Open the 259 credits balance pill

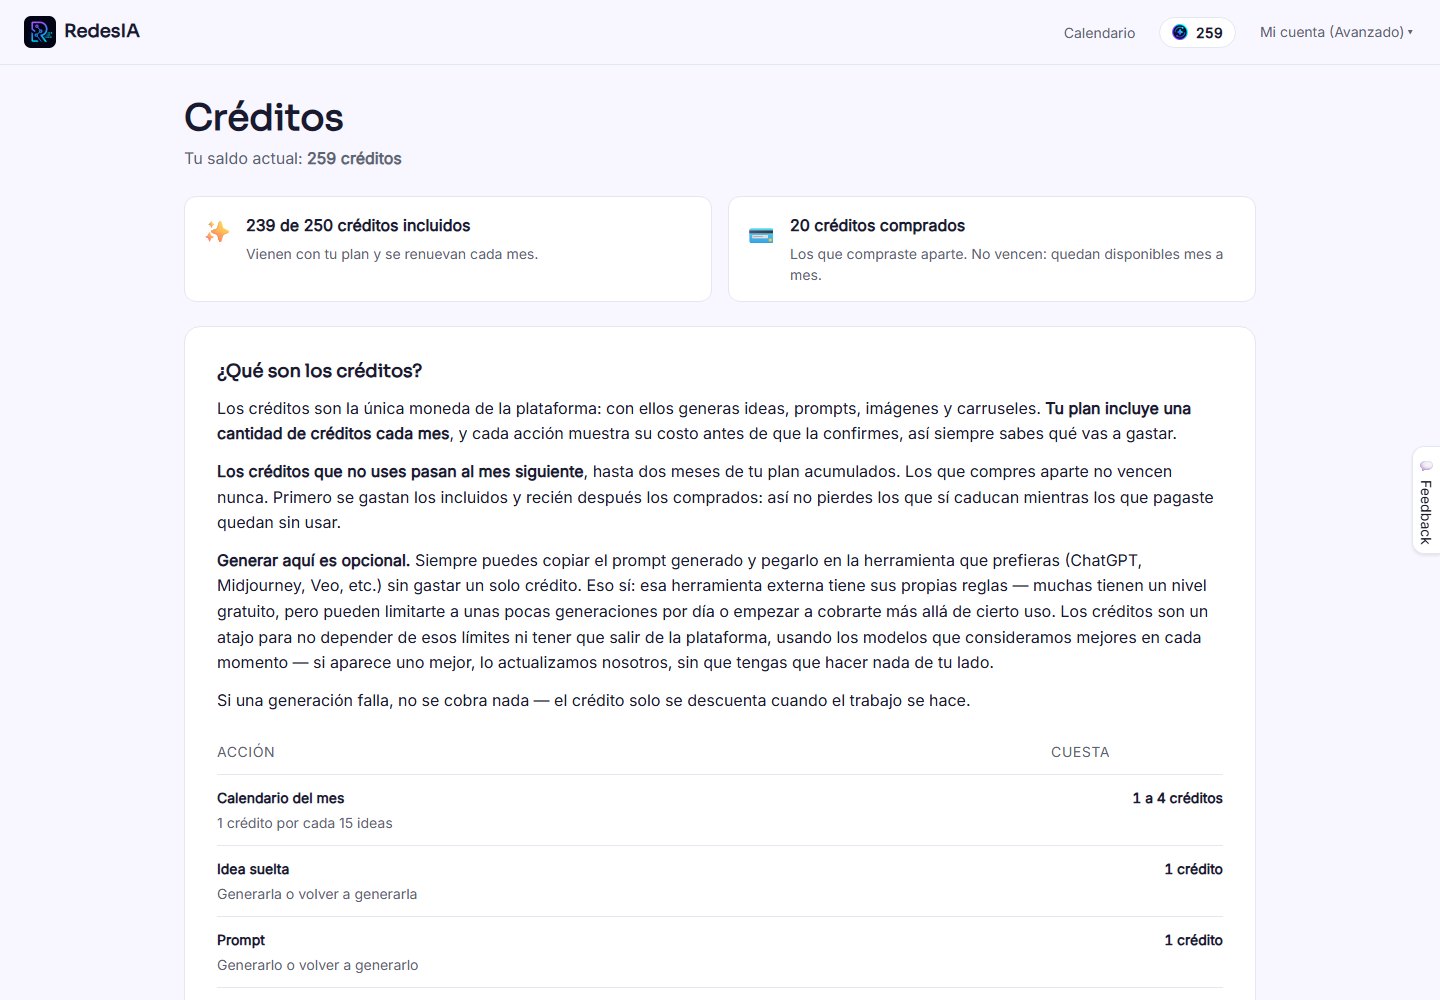(x=1197, y=33)
